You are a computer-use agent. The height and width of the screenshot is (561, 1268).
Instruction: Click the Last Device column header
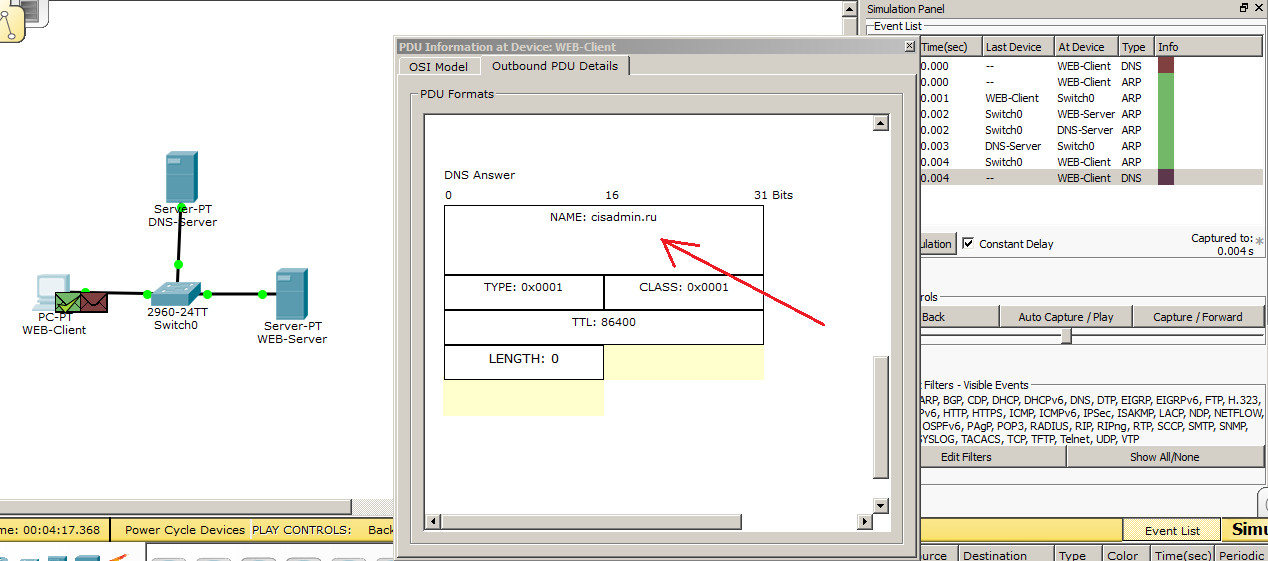[1017, 47]
